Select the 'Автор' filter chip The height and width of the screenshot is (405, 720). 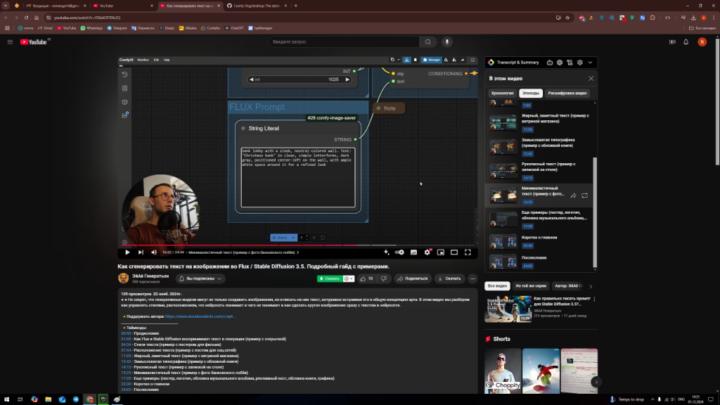point(568,286)
